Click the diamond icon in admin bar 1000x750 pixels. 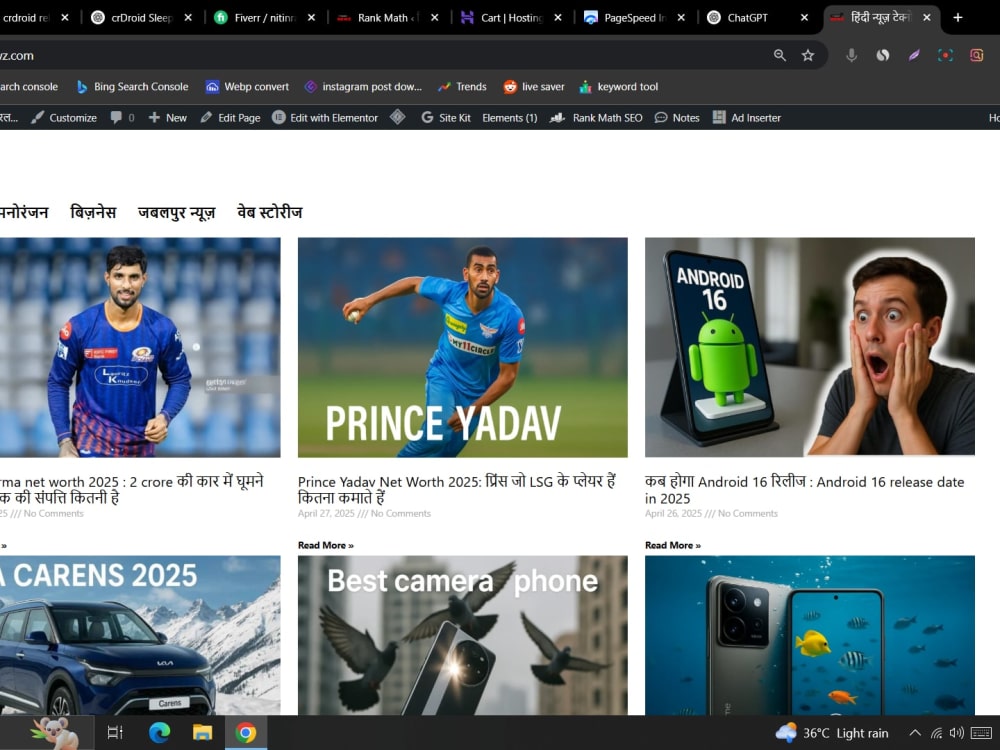[397, 117]
